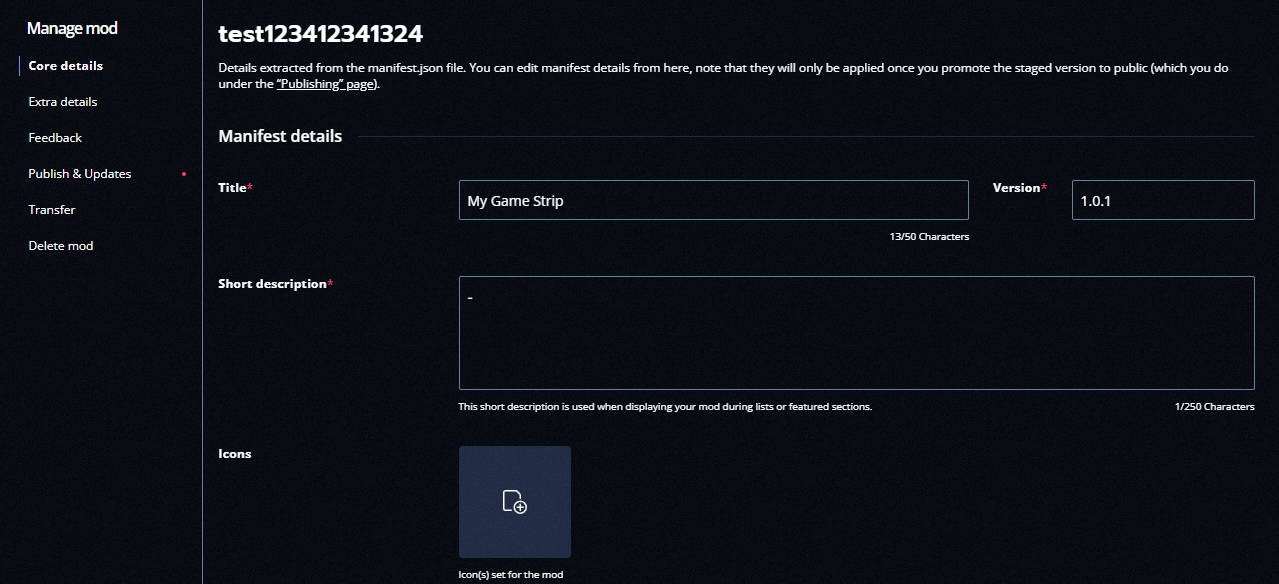Click the test123412341324 mod name heading
The width and height of the screenshot is (1279, 584).
click(320, 34)
